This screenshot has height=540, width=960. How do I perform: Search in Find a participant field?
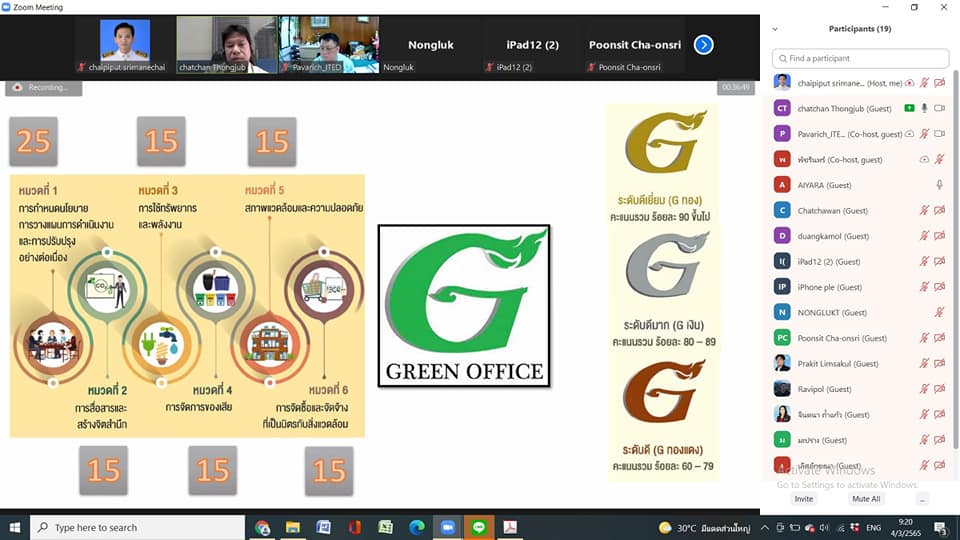coord(860,58)
